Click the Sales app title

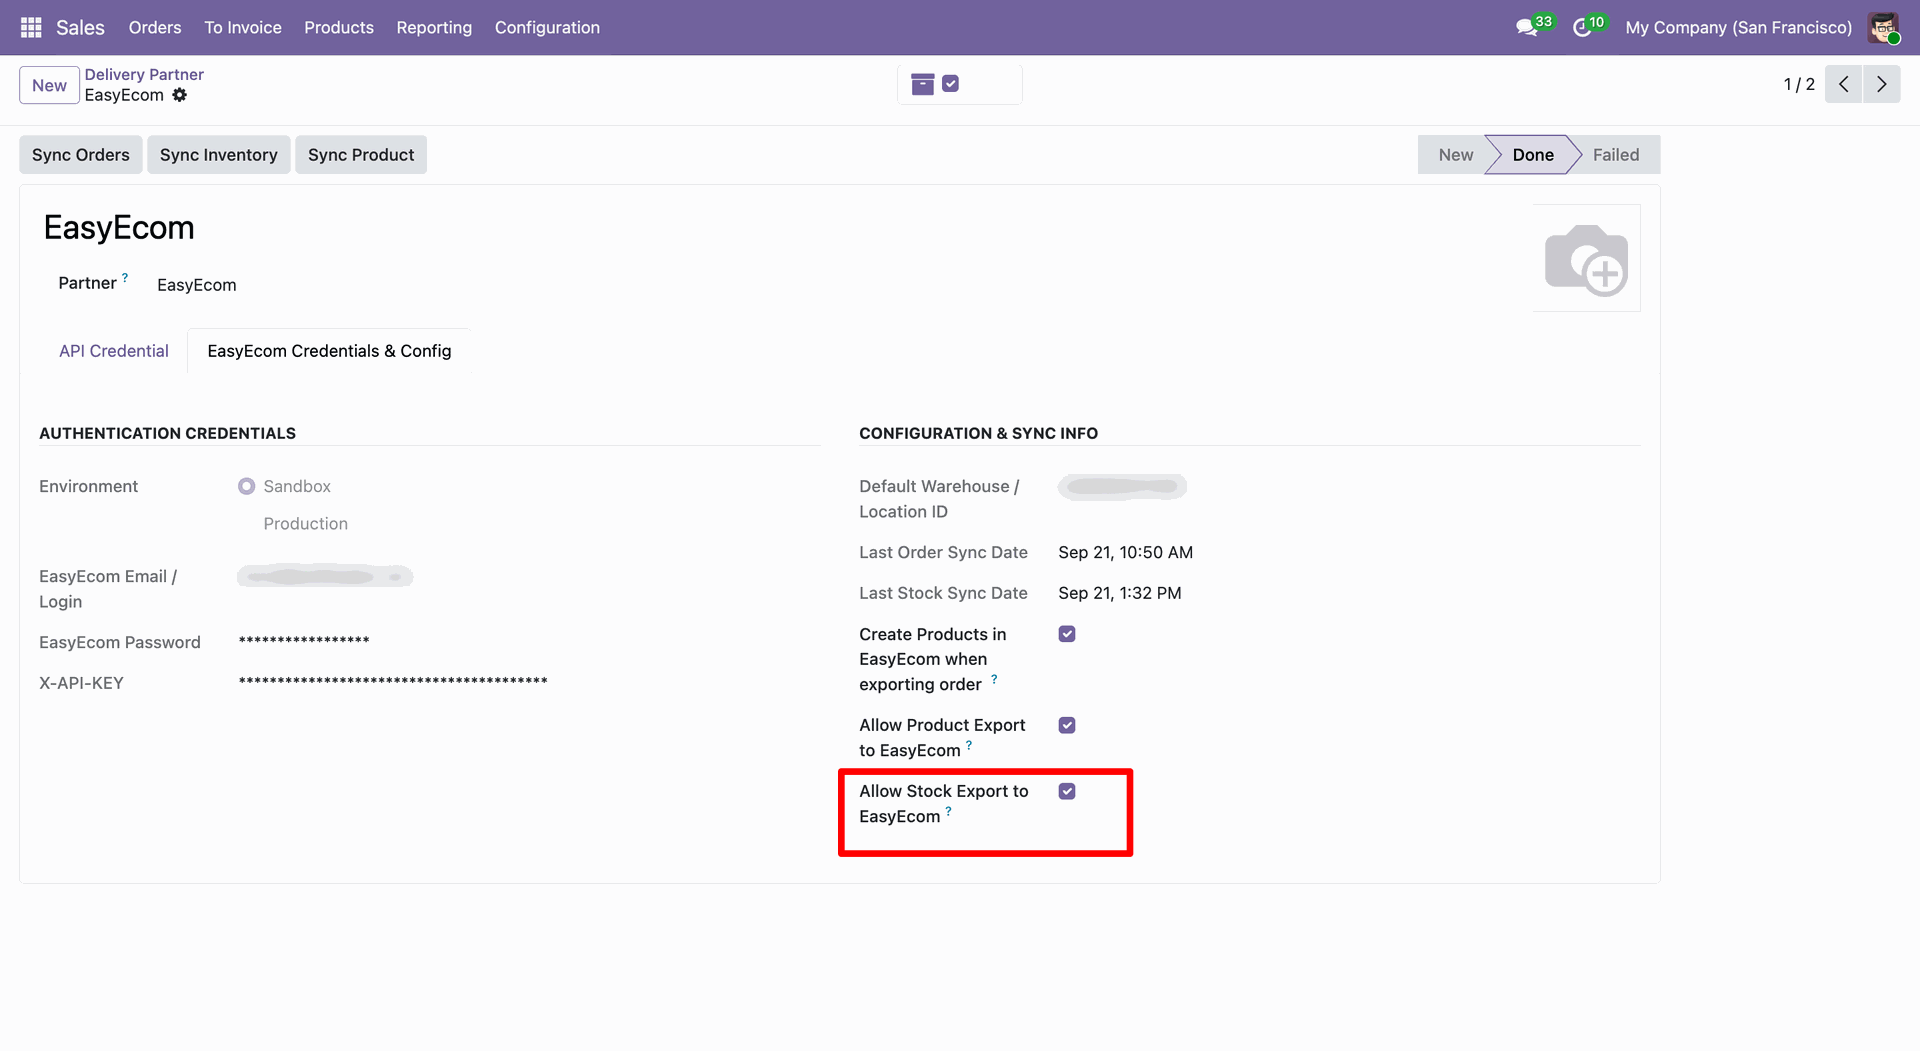(80, 27)
